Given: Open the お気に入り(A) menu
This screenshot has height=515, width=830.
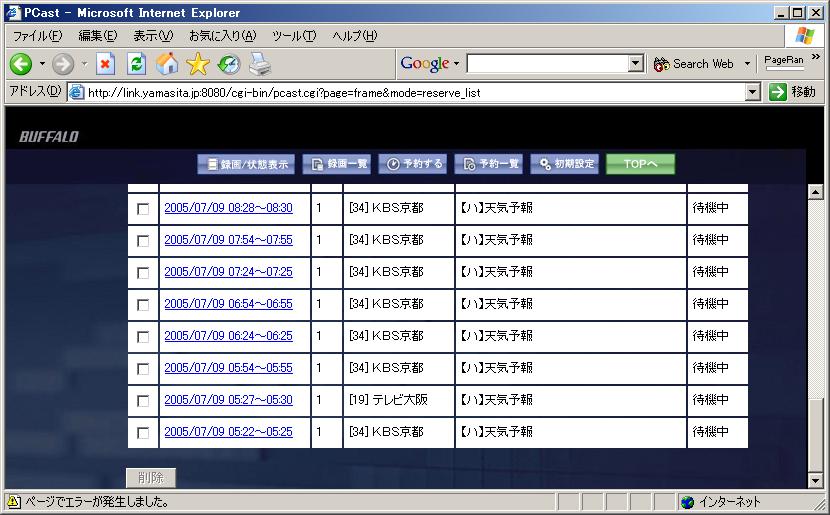Looking at the screenshot, I should tap(222, 36).
